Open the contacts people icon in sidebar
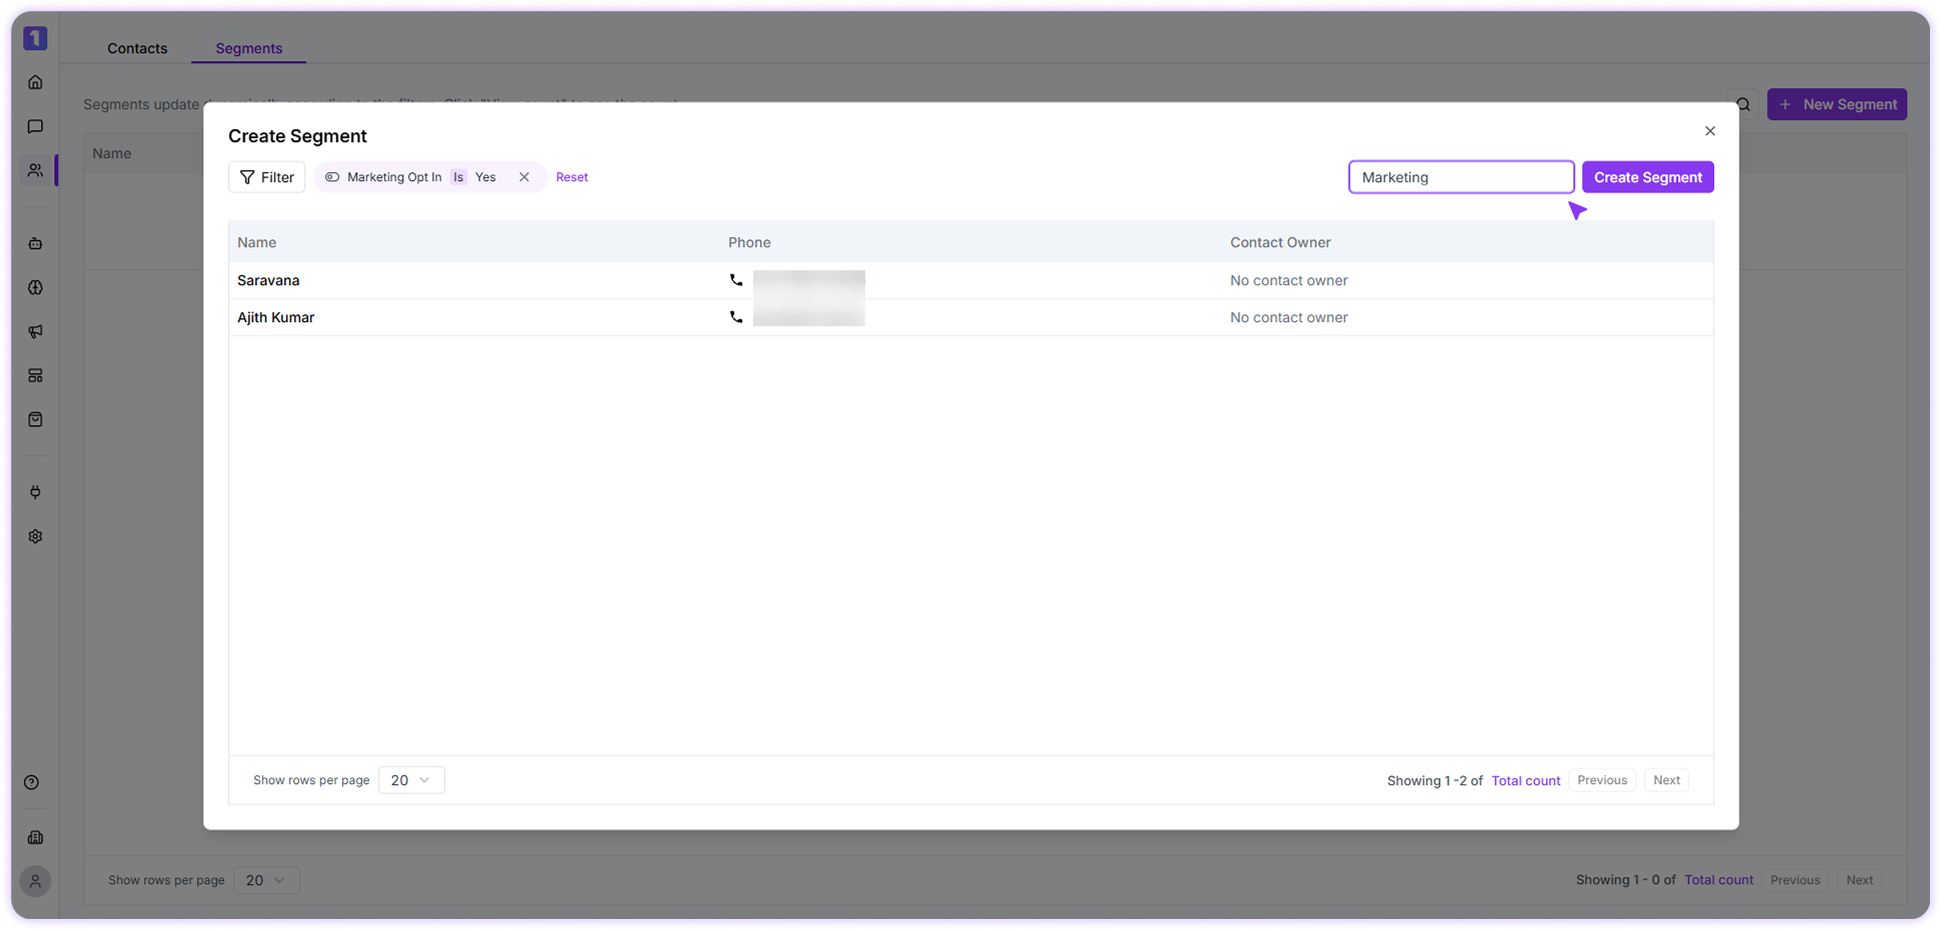 tap(35, 170)
